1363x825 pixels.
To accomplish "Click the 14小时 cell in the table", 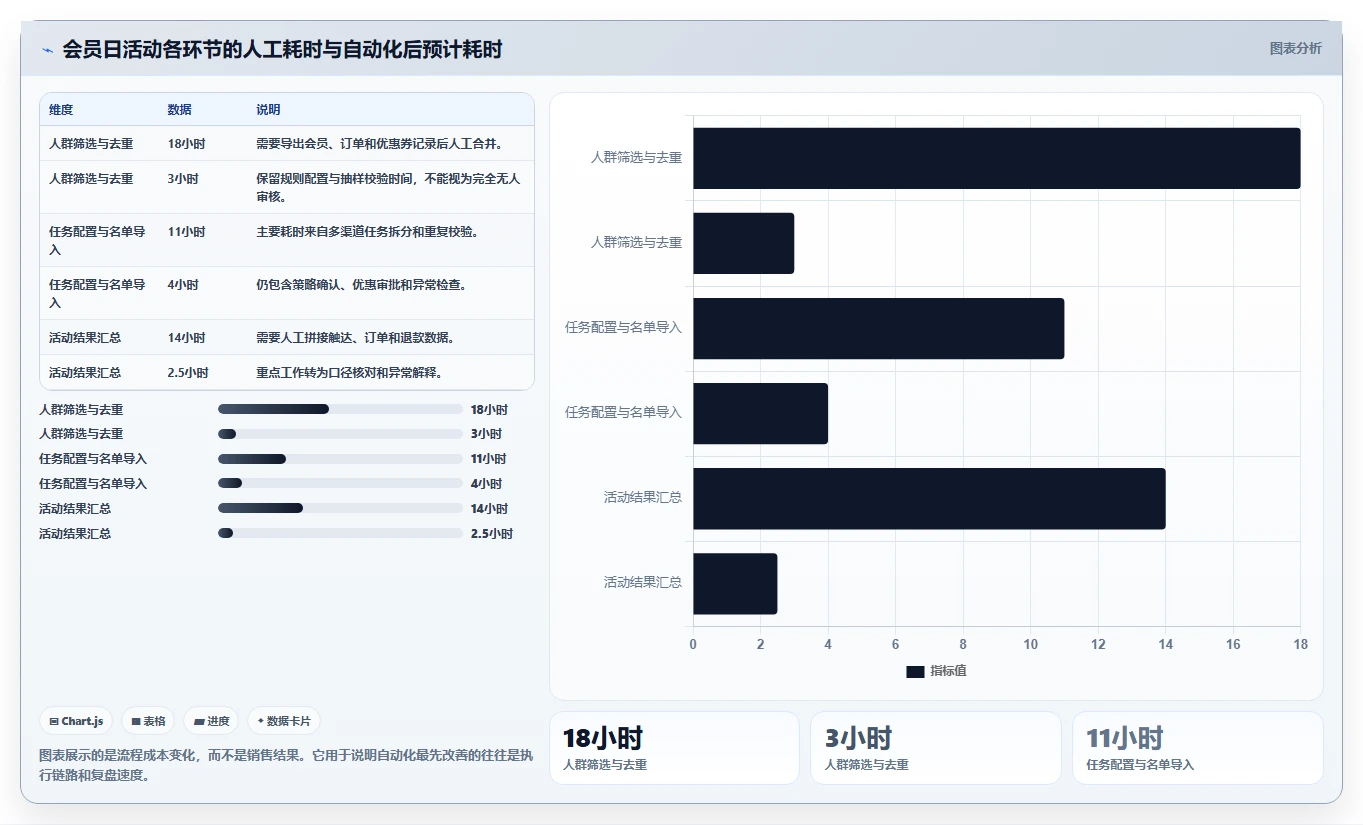I will [186, 338].
